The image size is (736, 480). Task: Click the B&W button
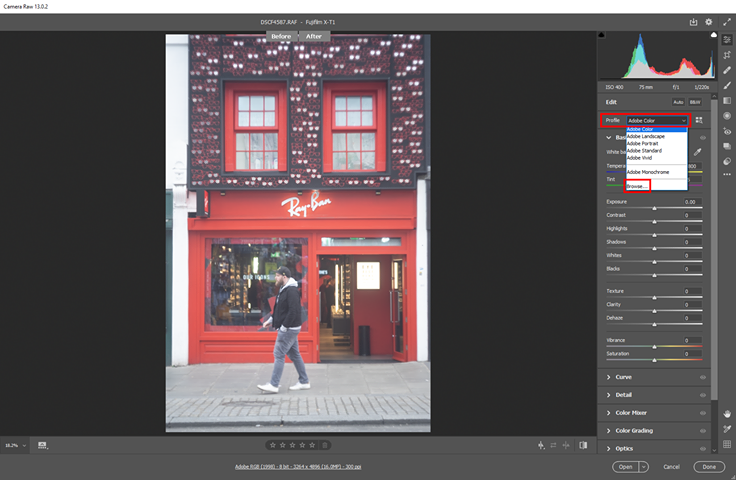(x=695, y=102)
